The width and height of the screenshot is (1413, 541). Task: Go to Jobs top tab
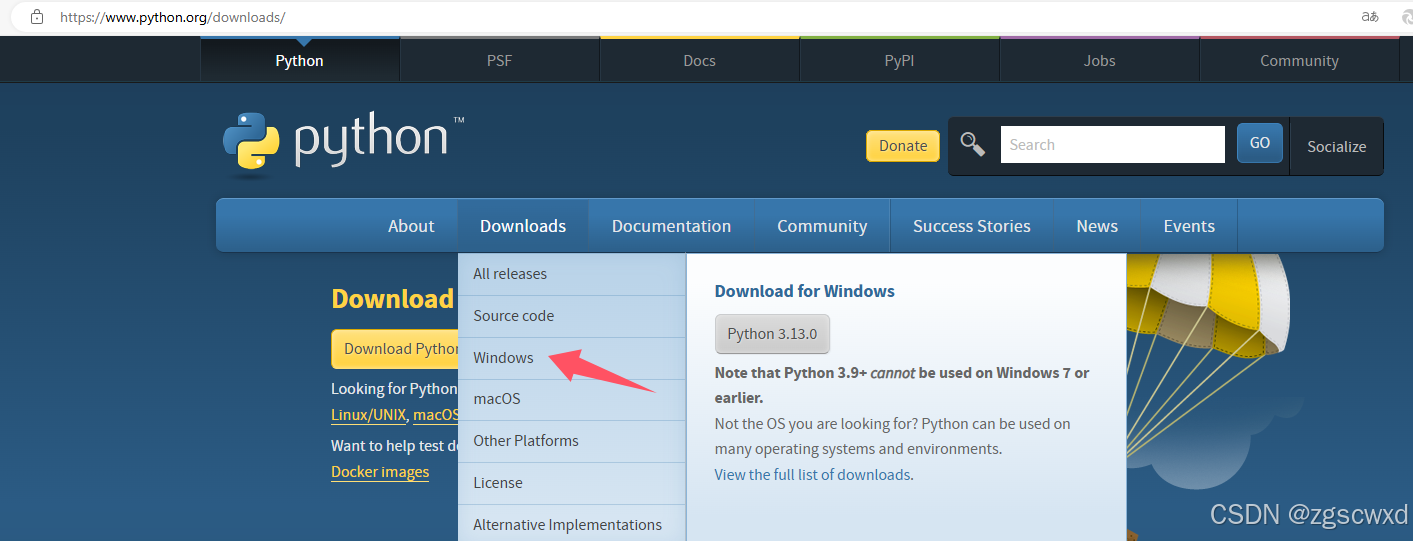tap(1100, 60)
